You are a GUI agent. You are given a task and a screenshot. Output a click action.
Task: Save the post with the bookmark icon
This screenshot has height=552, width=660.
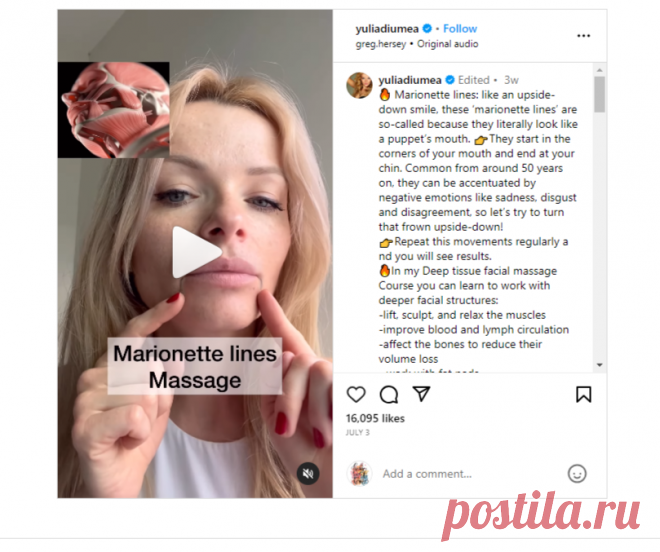point(583,395)
